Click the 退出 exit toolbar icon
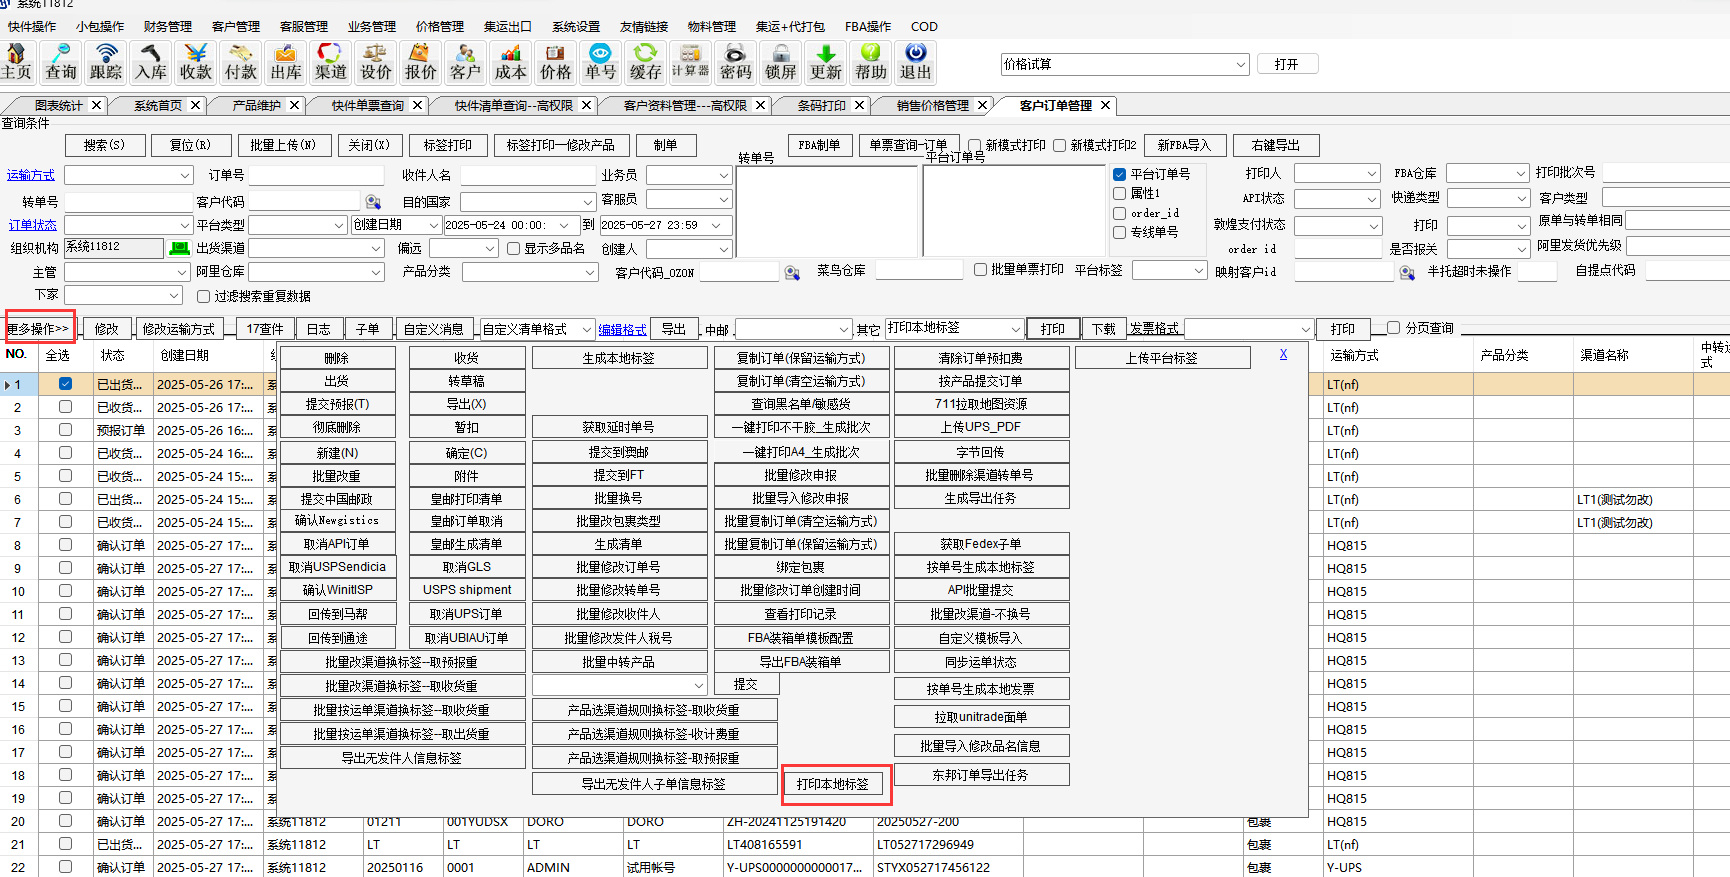Viewport: 1730px width, 877px height. click(x=916, y=62)
